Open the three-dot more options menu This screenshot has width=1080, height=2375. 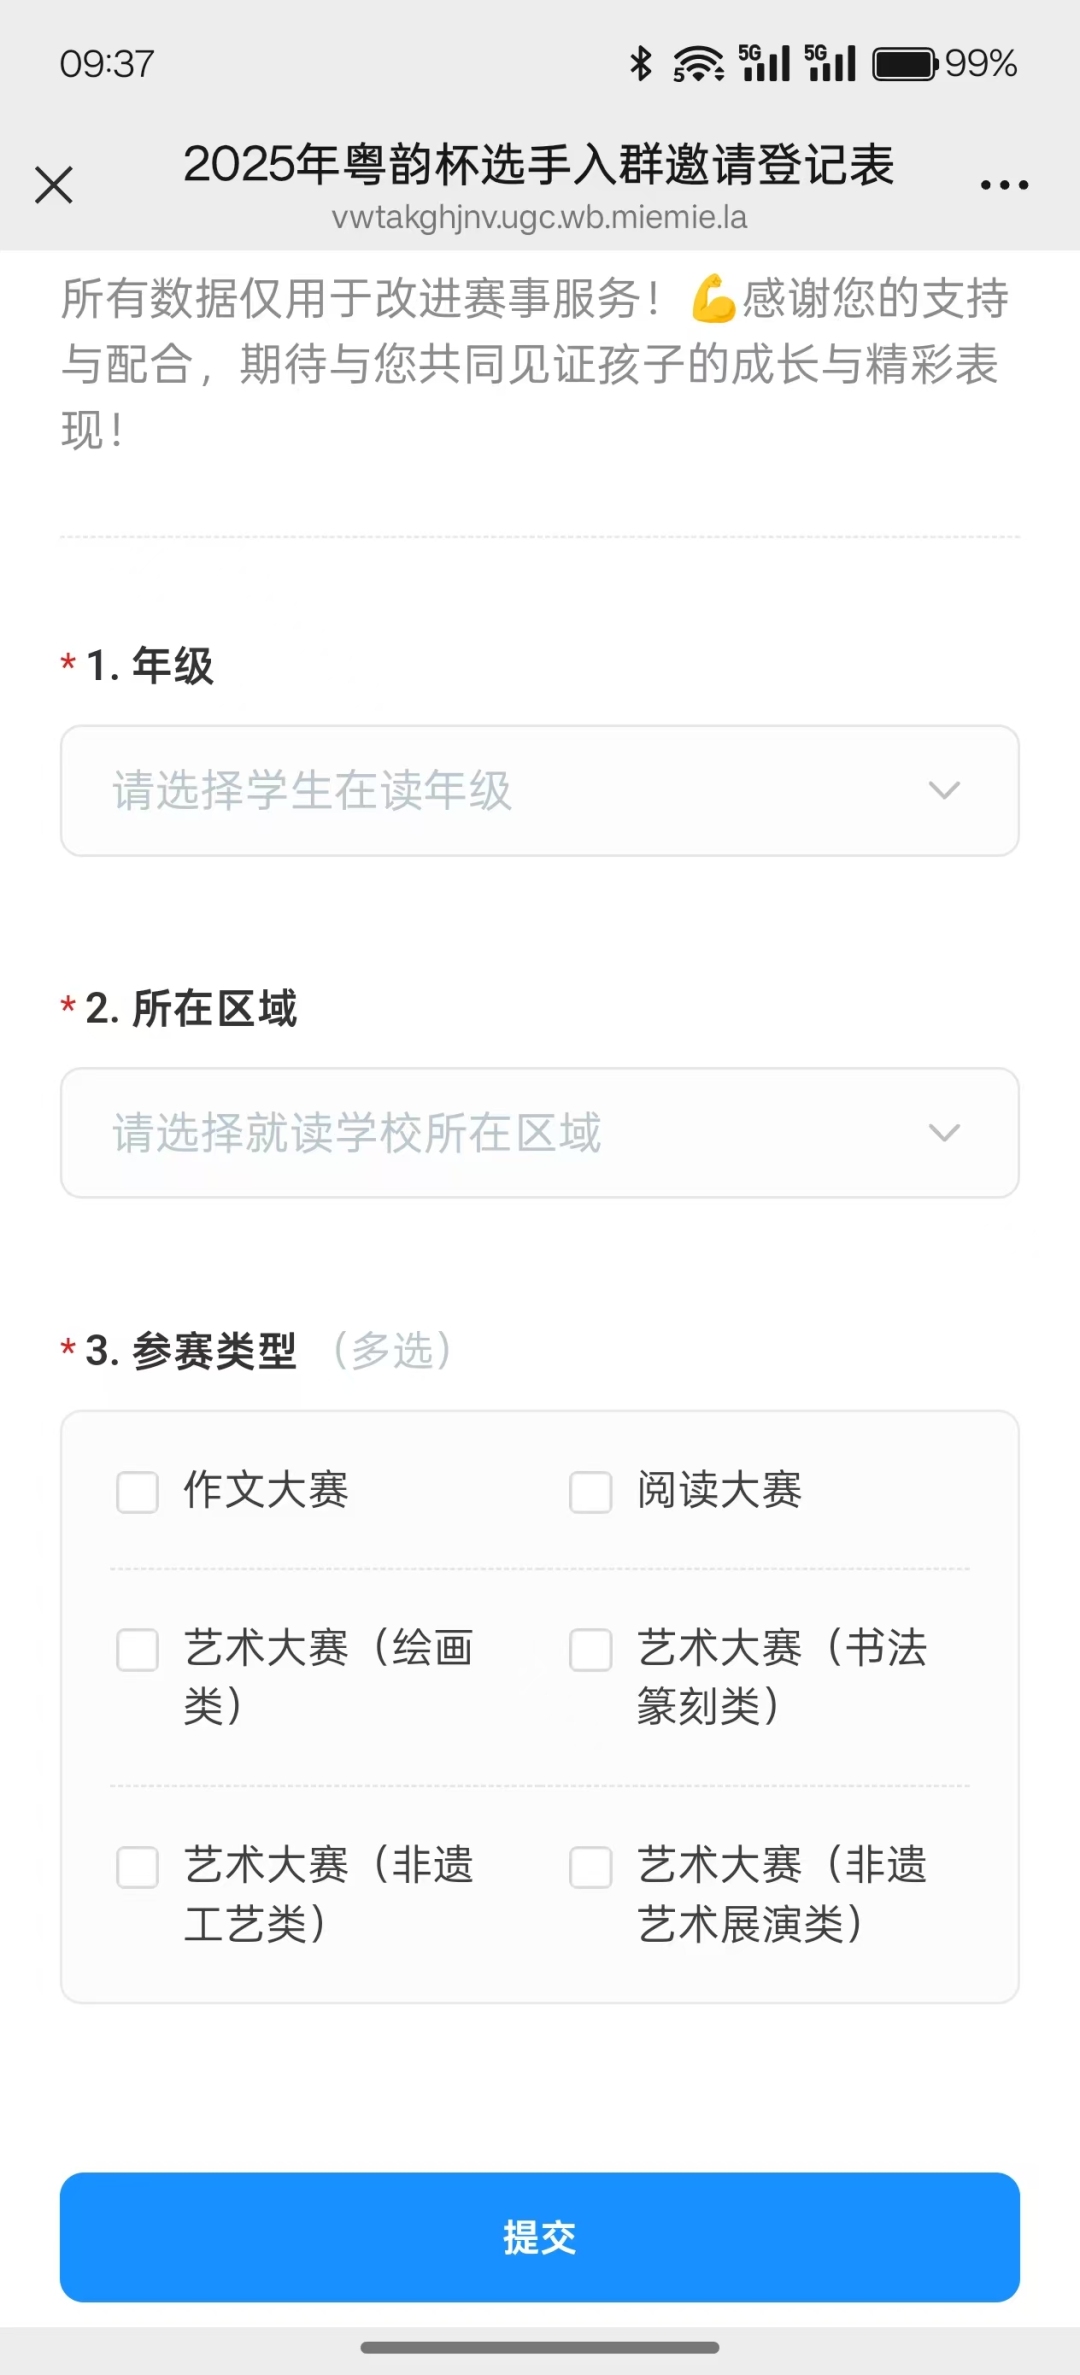(1004, 185)
